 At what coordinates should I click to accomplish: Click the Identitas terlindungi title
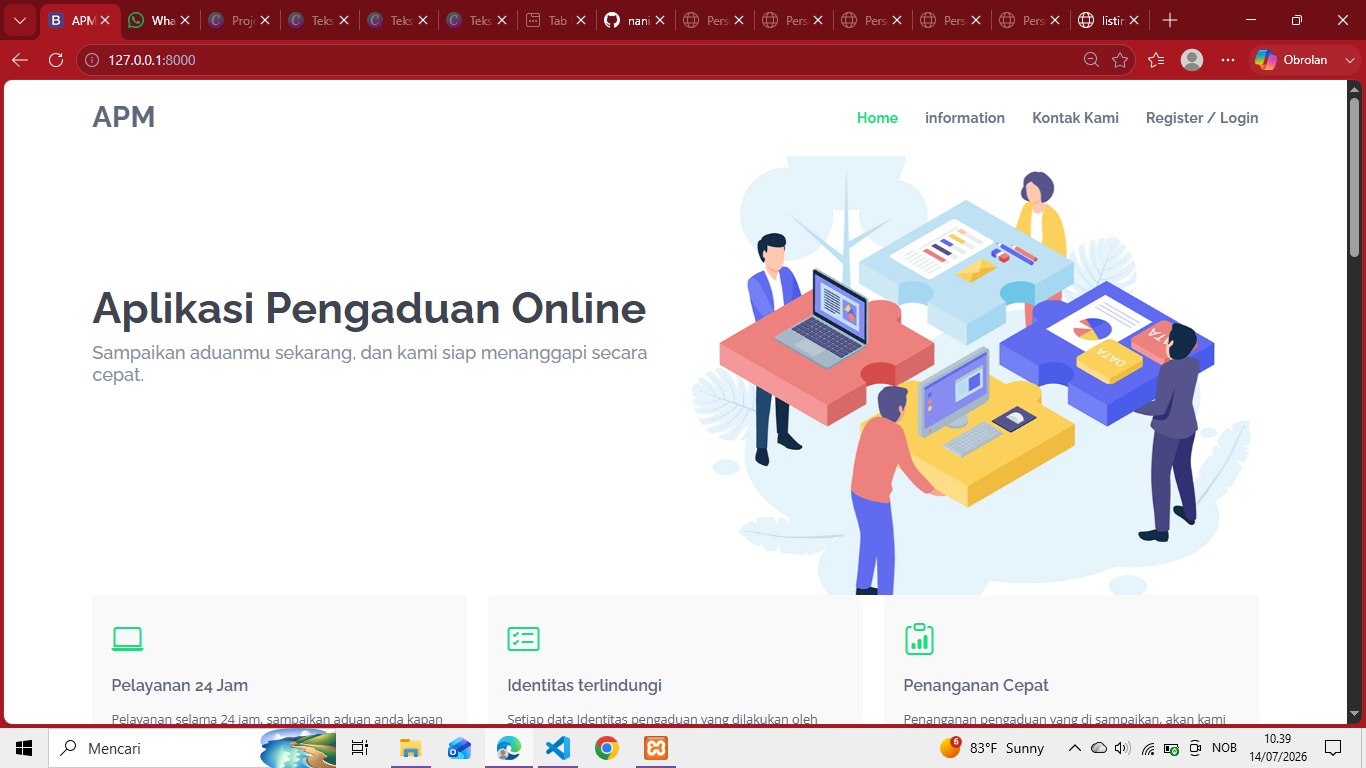tap(584, 685)
